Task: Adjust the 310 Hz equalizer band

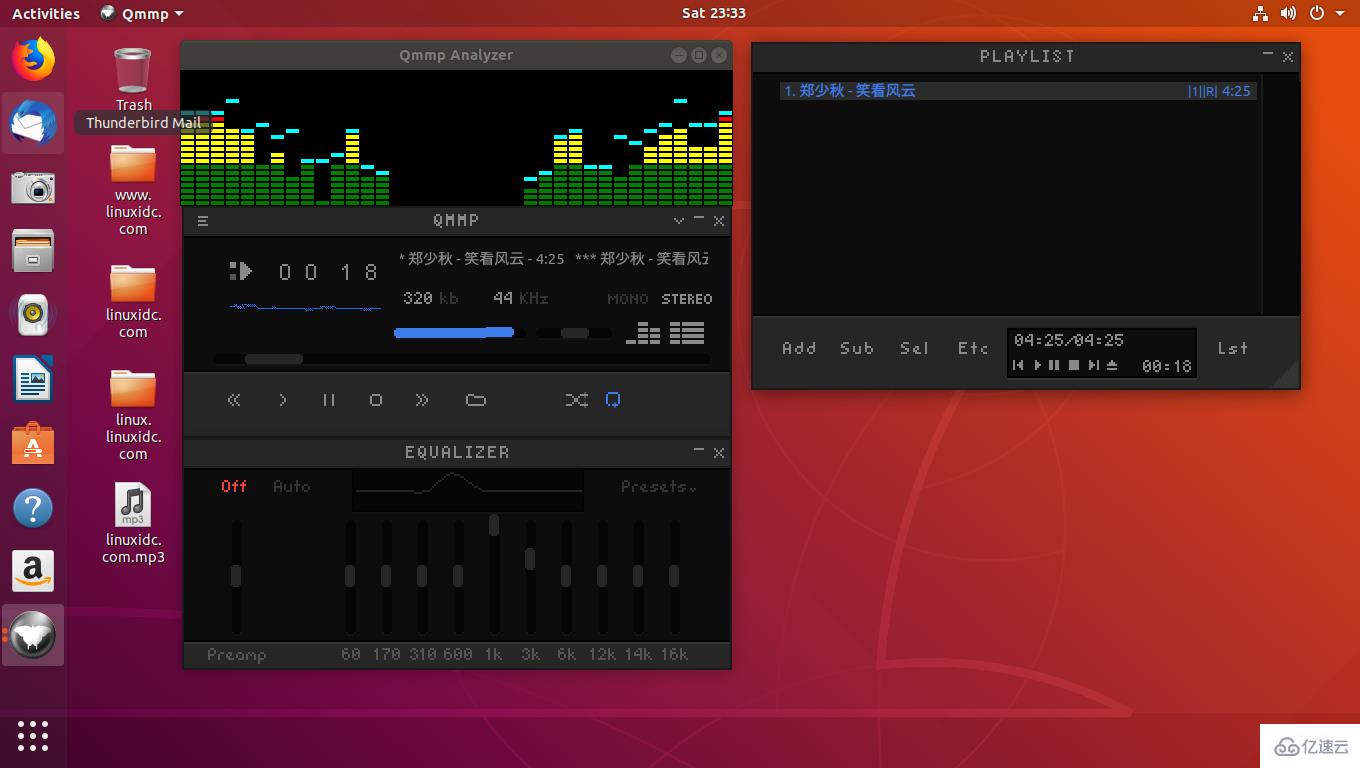Action: [x=422, y=577]
